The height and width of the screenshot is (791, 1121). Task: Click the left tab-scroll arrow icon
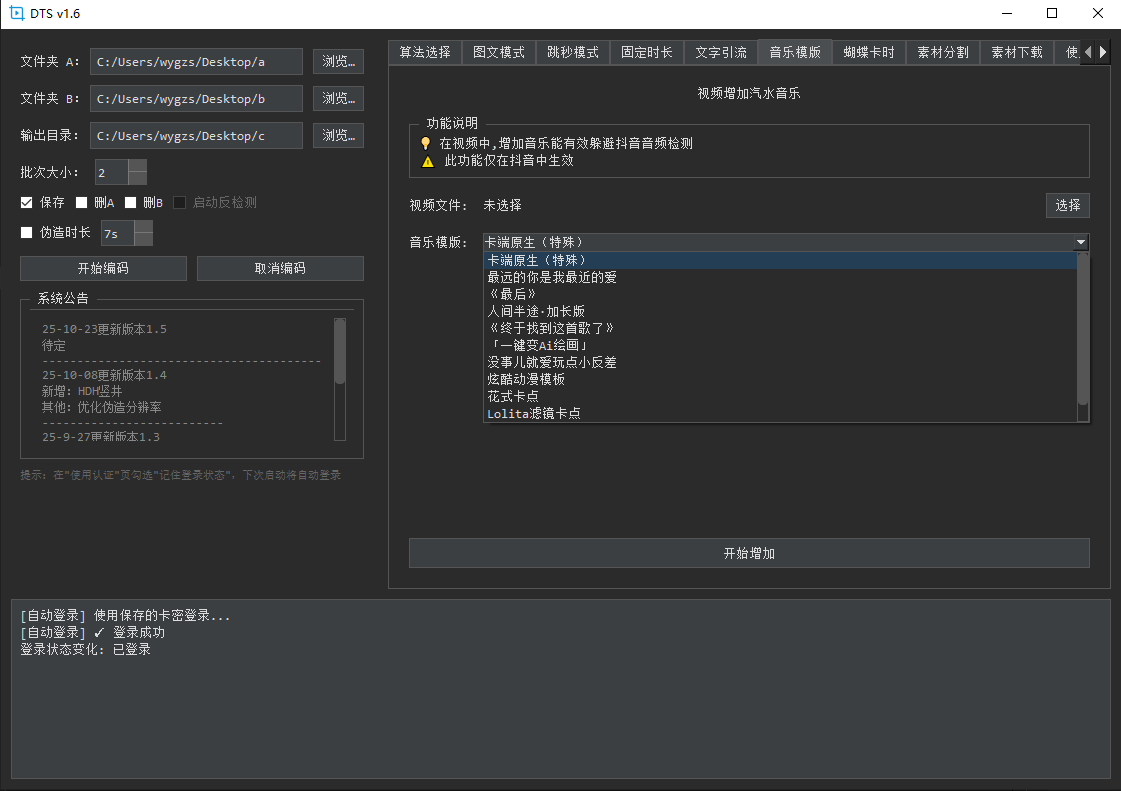point(1086,52)
